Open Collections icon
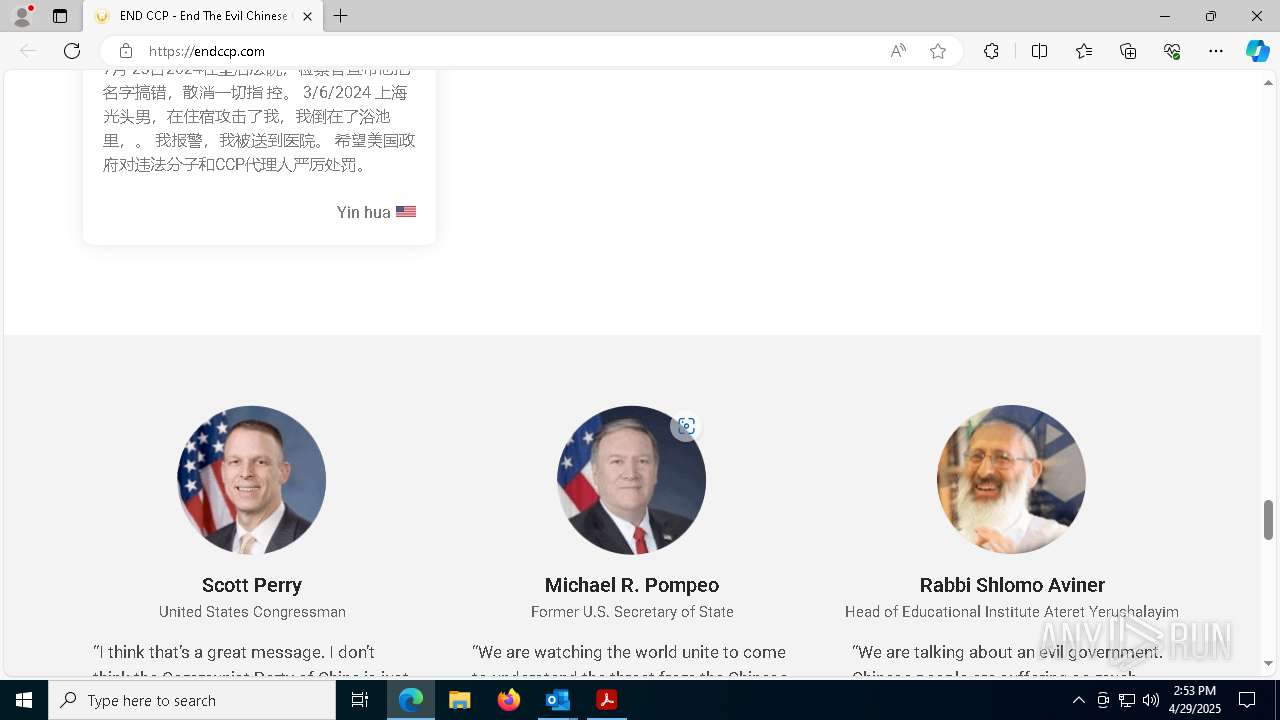 1128,51
